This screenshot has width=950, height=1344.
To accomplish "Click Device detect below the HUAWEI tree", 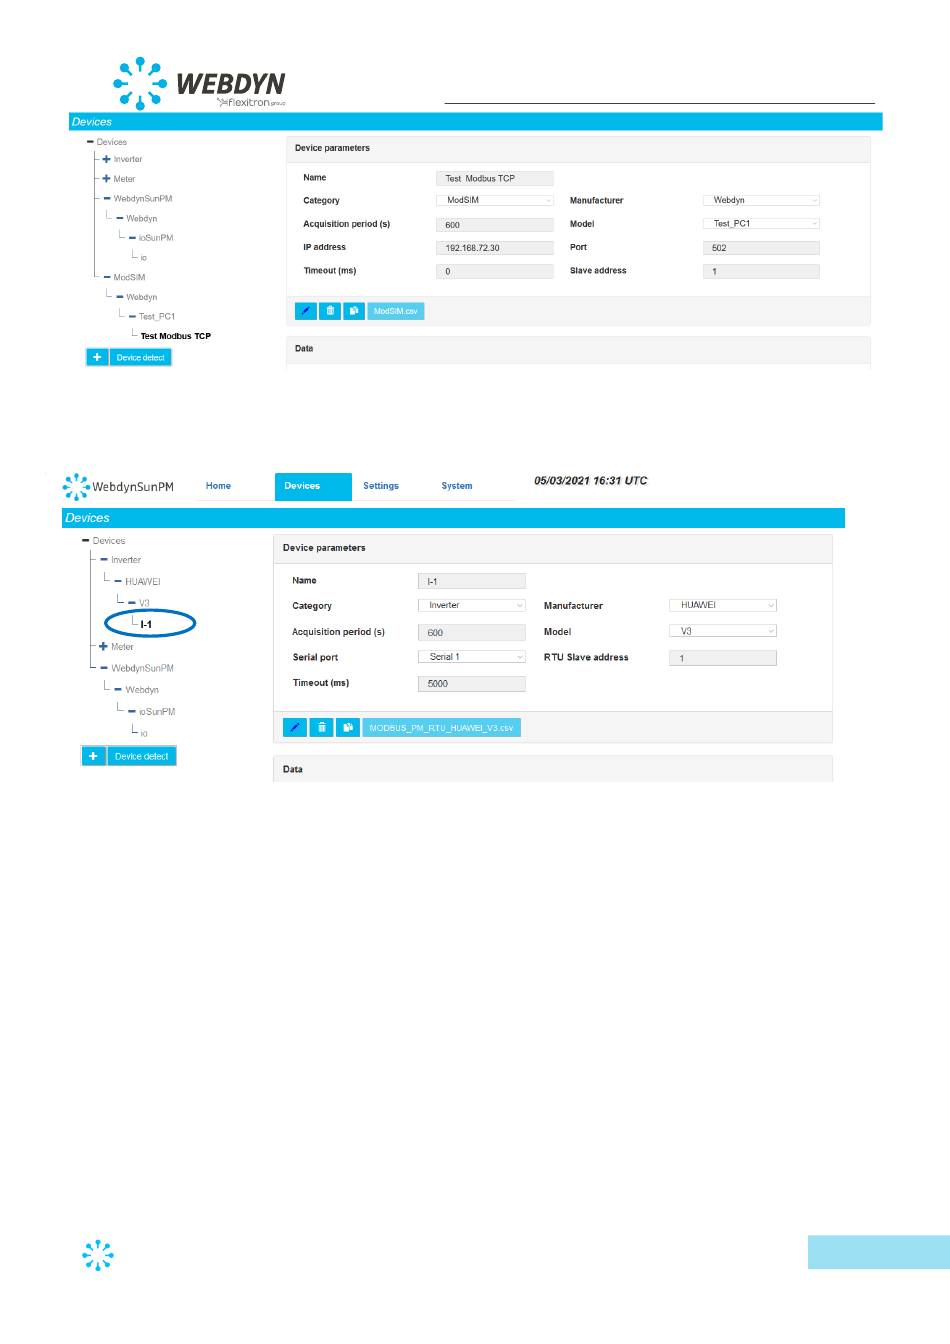I will click(142, 756).
